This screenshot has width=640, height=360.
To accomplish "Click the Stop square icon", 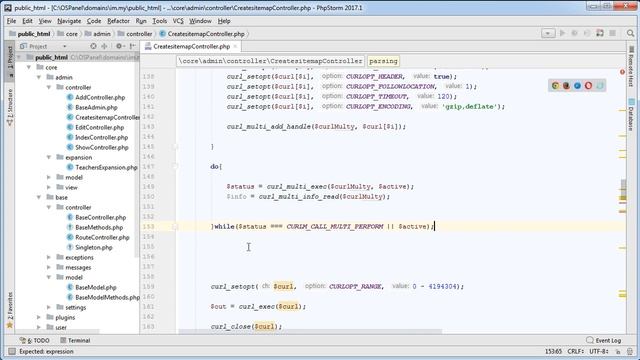I will [x=612, y=33].
